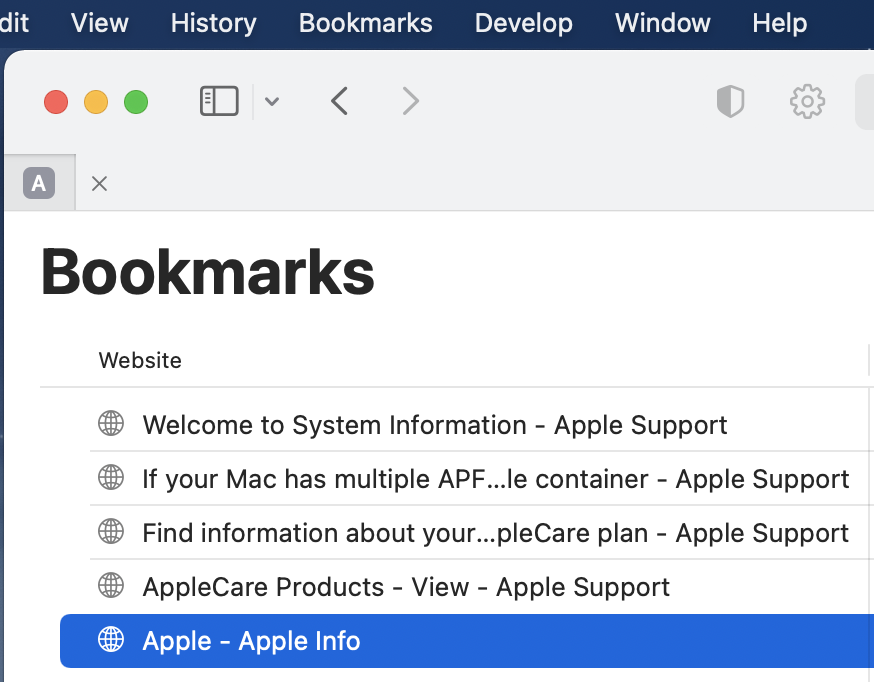The width and height of the screenshot is (874, 682).
Task: Click the red close window button
Action: tap(56, 102)
